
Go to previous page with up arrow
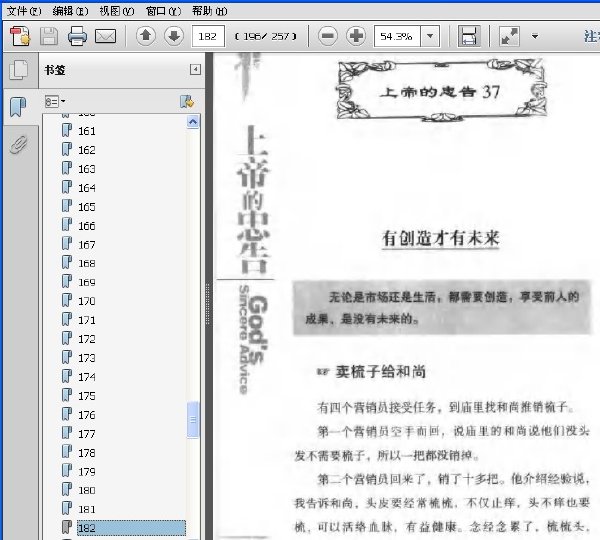pos(146,36)
